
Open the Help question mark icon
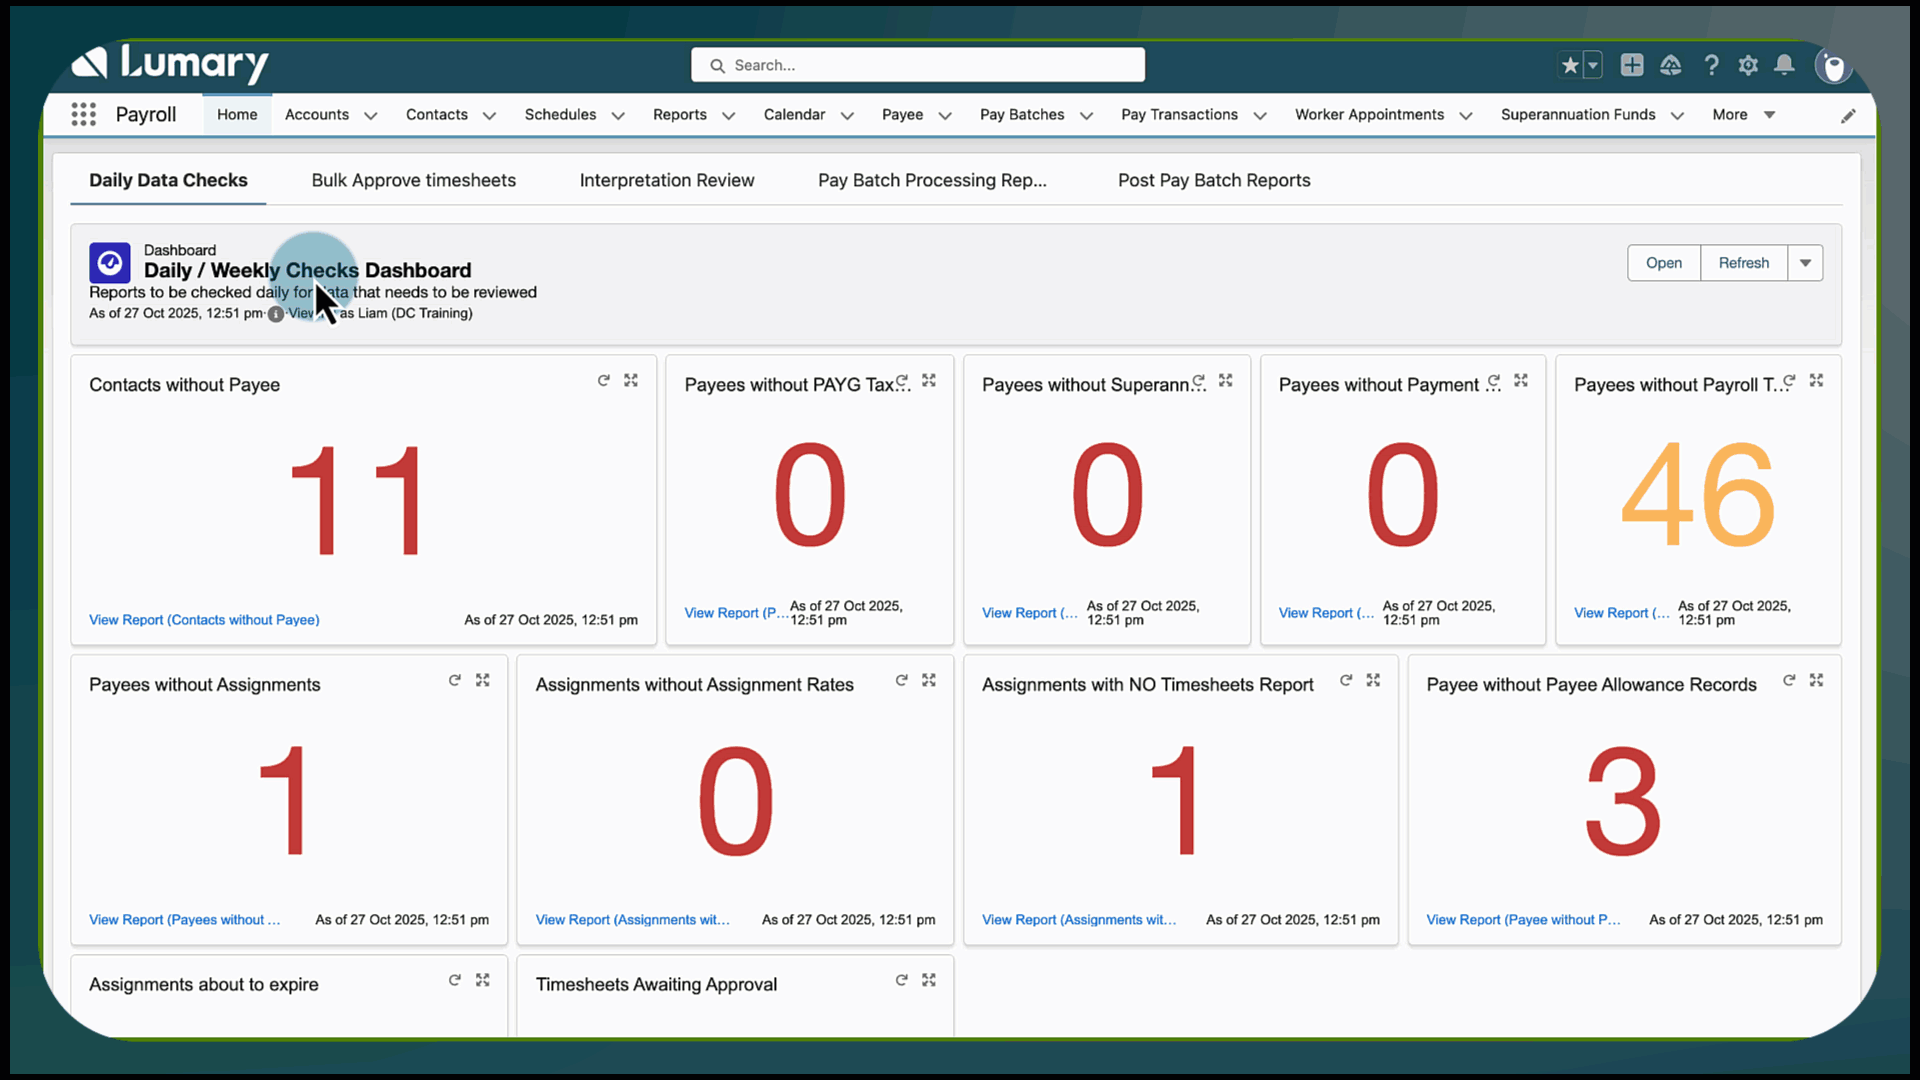click(x=1712, y=65)
